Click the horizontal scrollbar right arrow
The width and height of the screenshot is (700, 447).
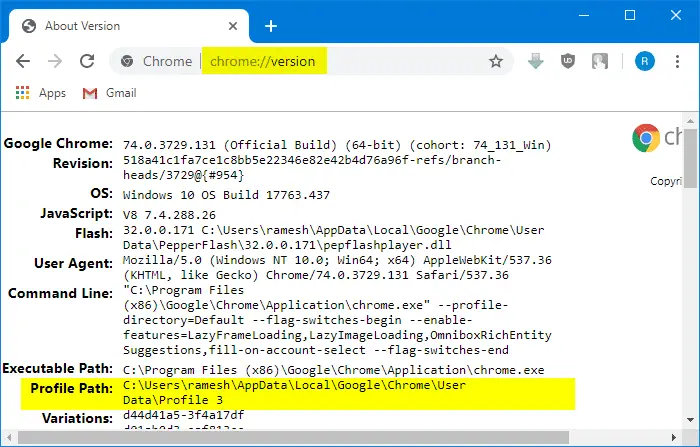click(x=673, y=438)
